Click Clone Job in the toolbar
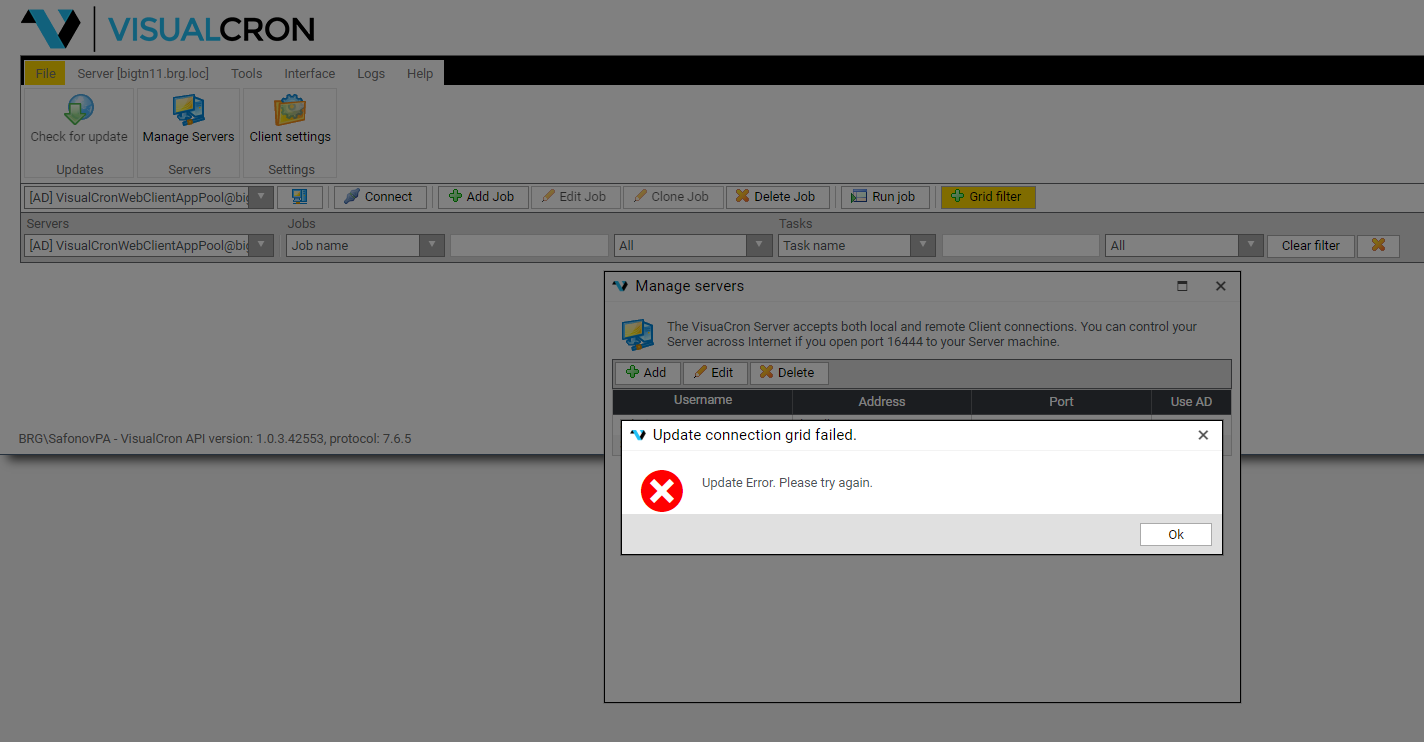 [673, 196]
